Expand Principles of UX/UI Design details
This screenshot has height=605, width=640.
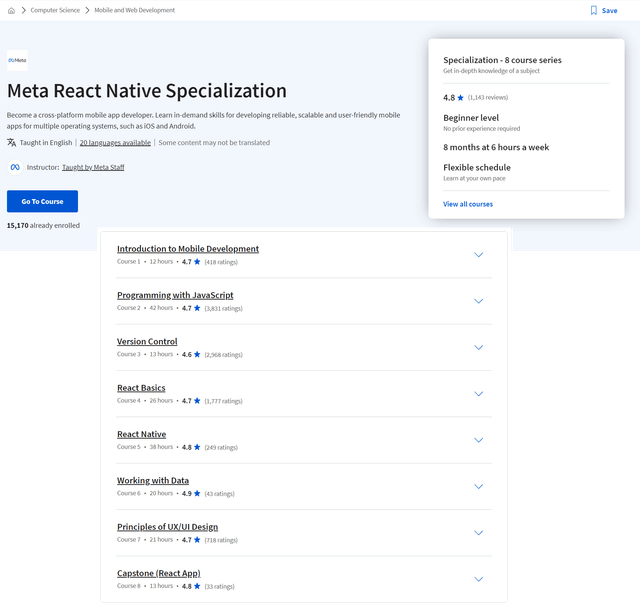478,533
